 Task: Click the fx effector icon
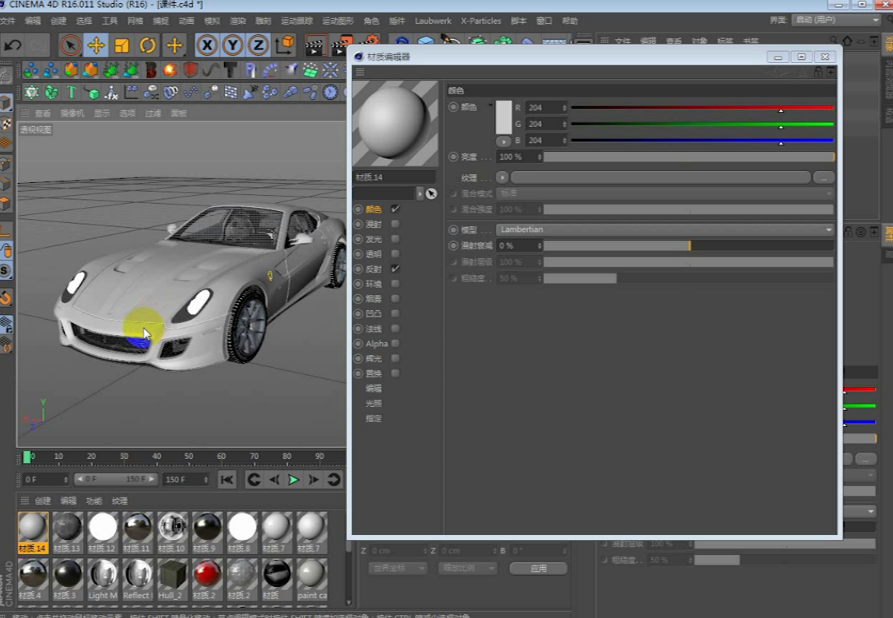point(111,92)
